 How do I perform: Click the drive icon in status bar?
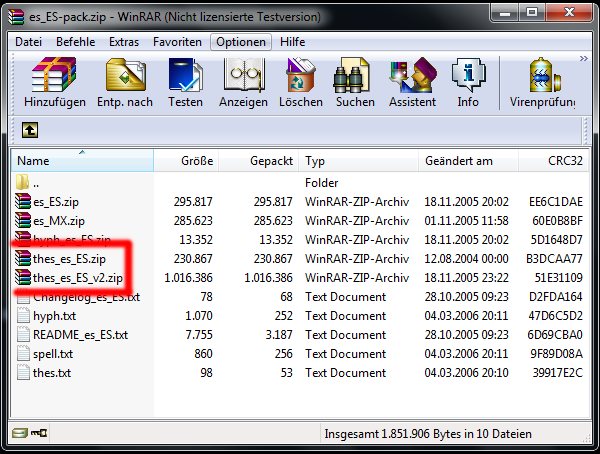tap(20, 433)
